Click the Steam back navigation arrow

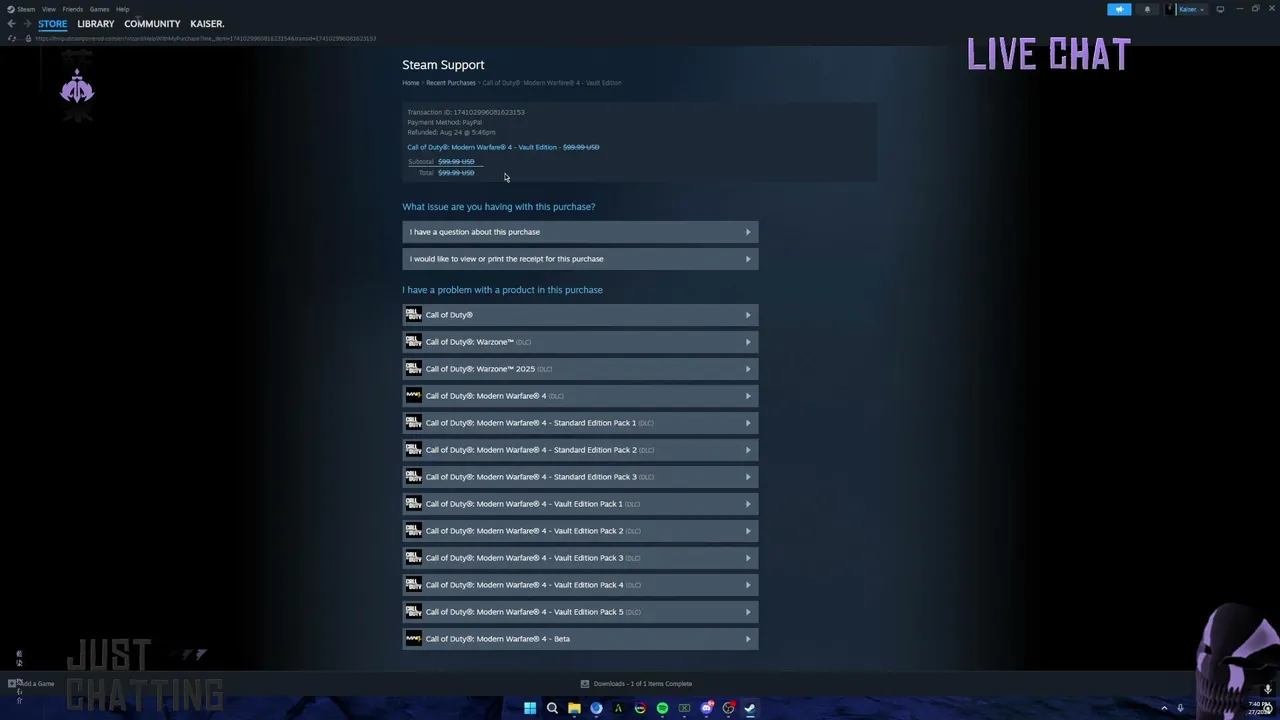coord(12,23)
